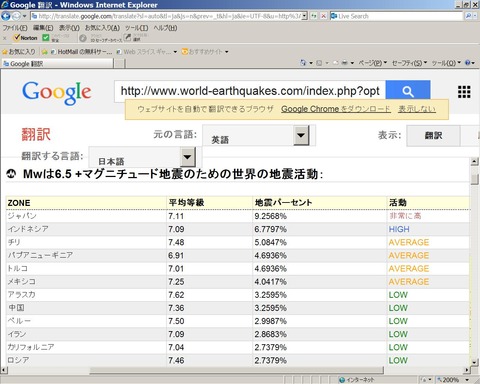Click the 9.2568% percentage value

270,216
